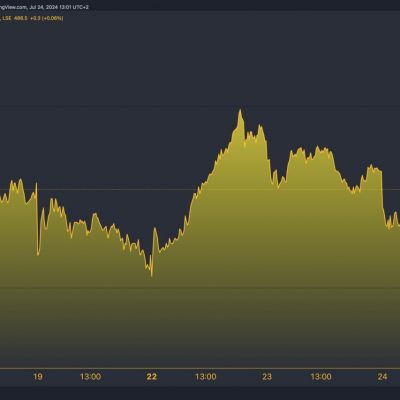Click the yellow time axis baseline
The height and width of the screenshot is (400, 400).
200,368
